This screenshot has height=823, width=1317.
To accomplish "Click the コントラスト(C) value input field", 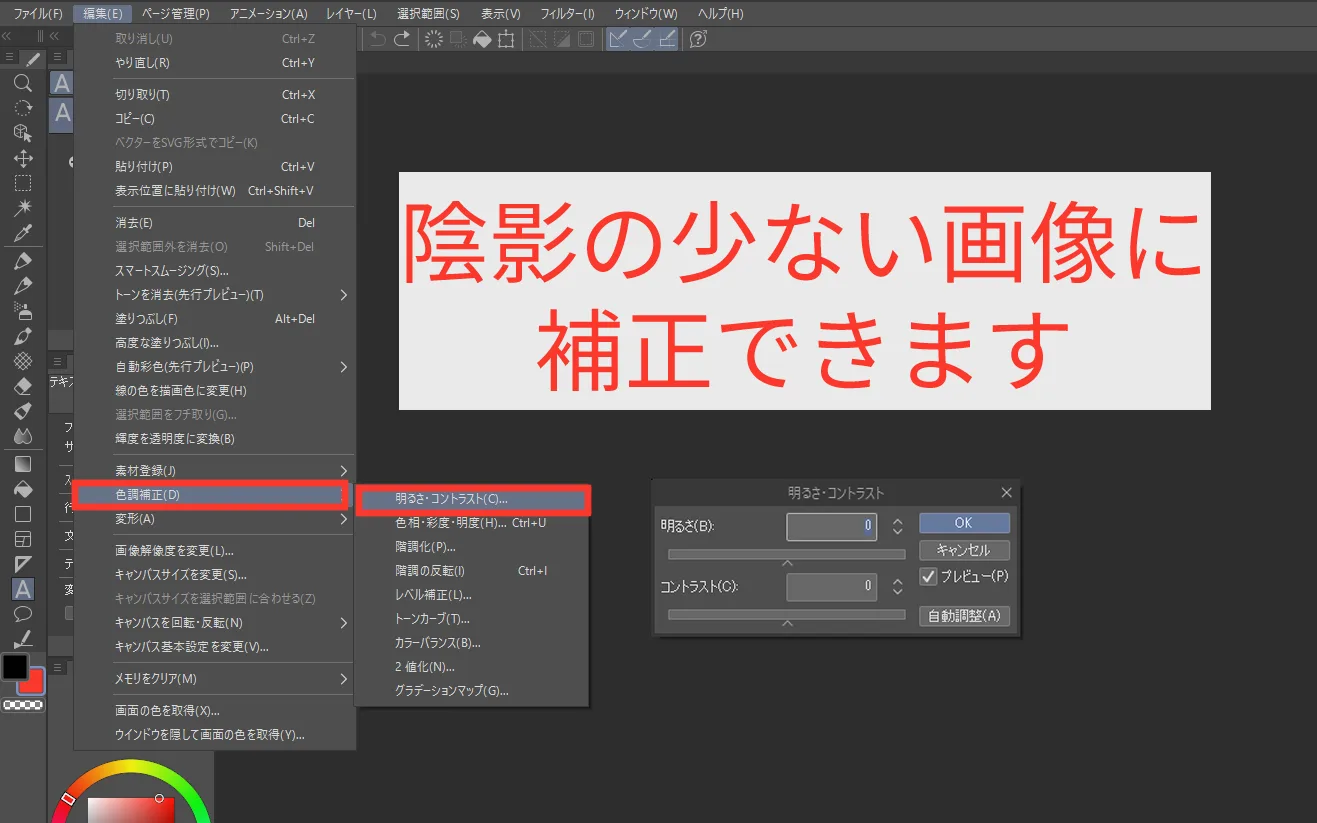I will (x=832, y=587).
